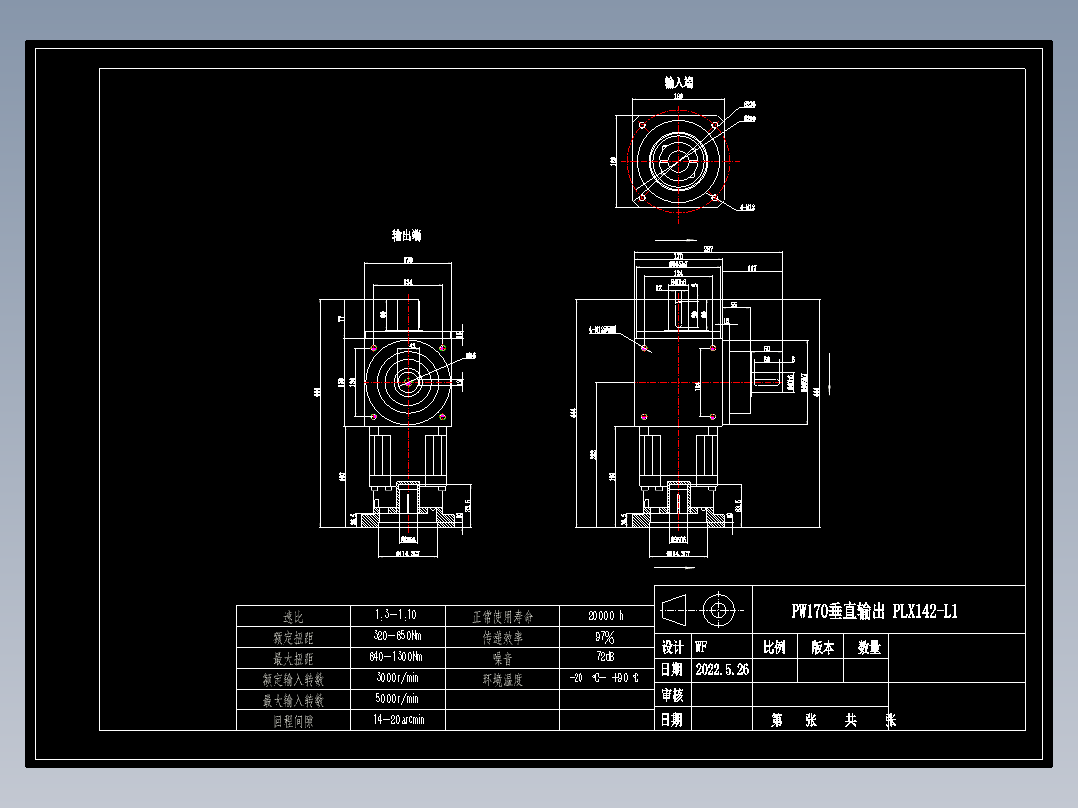
Task: Click the 版本 version header cell
Action: pyautogui.click(x=822, y=646)
